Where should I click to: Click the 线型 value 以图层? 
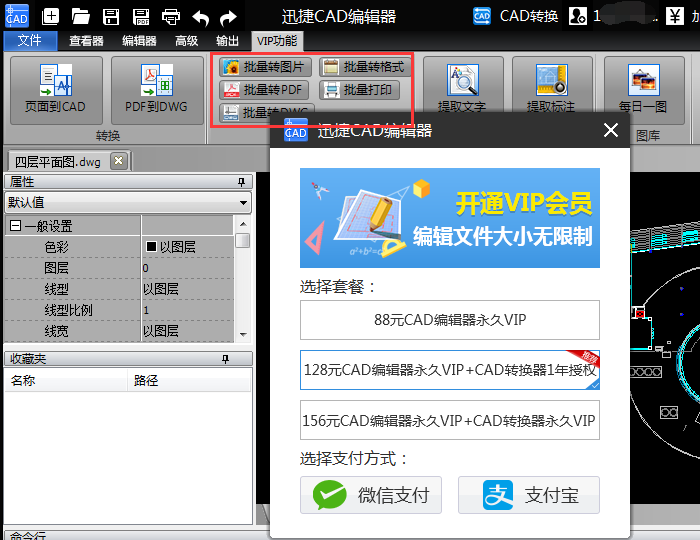pos(161,289)
